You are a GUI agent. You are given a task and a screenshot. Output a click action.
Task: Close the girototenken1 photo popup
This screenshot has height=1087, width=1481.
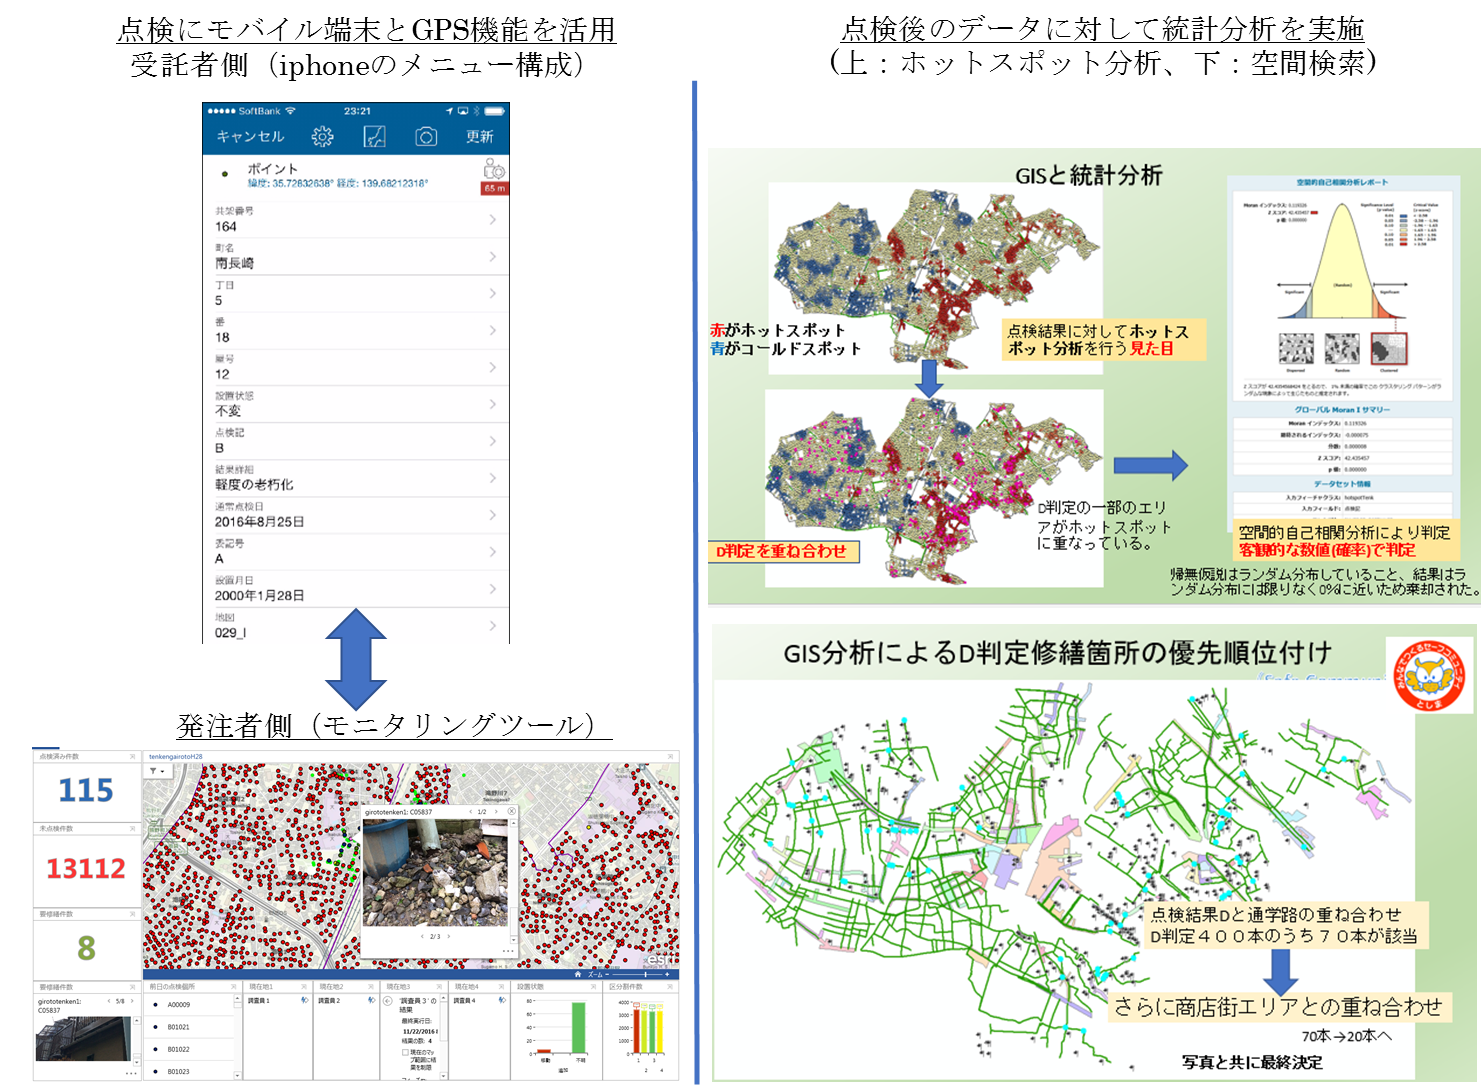[x=512, y=812]
